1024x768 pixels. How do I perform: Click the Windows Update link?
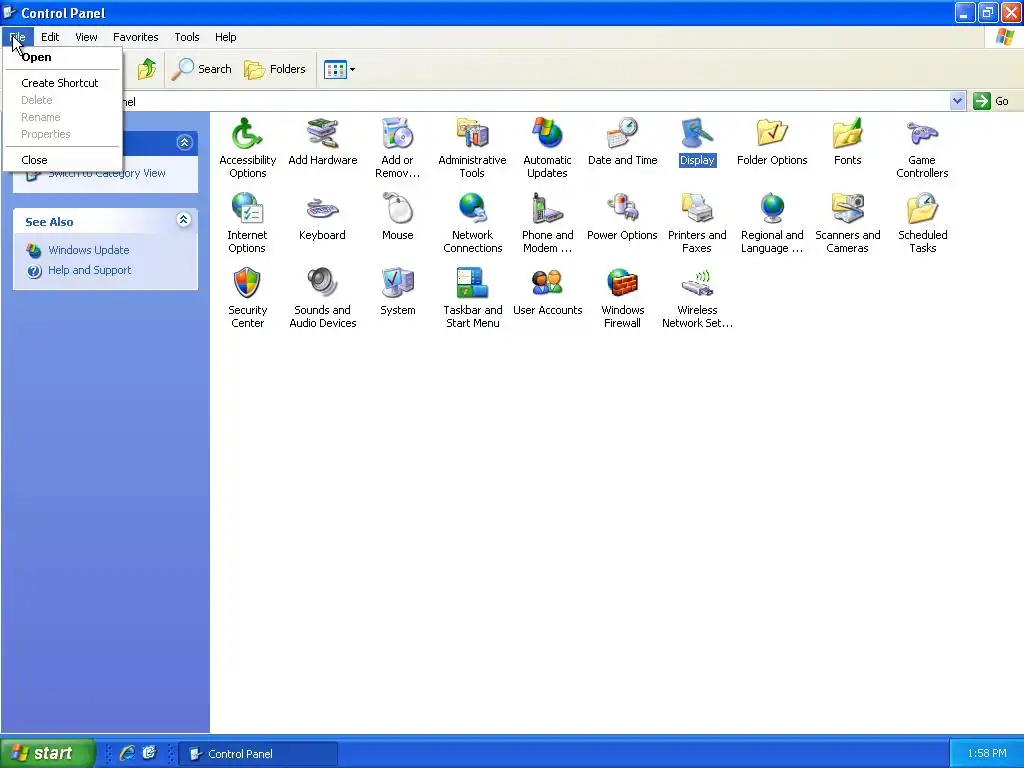(89, 250)
